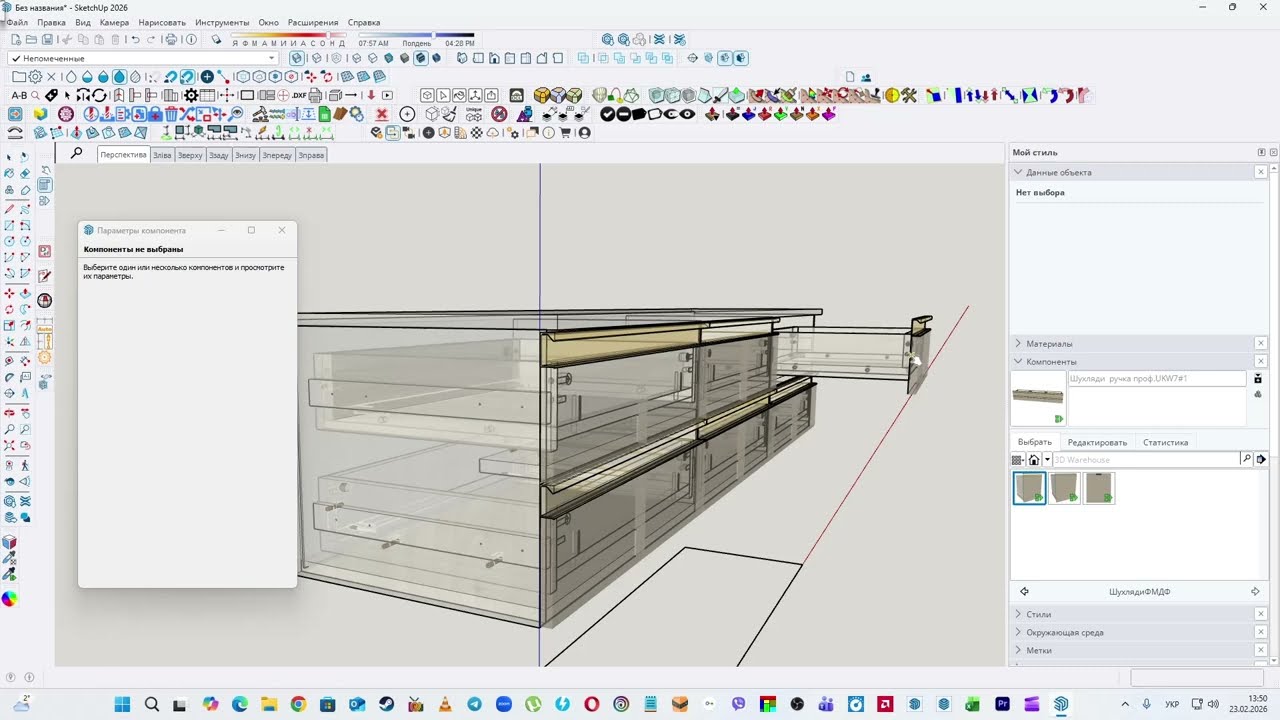Open the Камера menu
The height and width of the screenshot is (720, 1280).
pyautogui.click(x=114, y=22)
